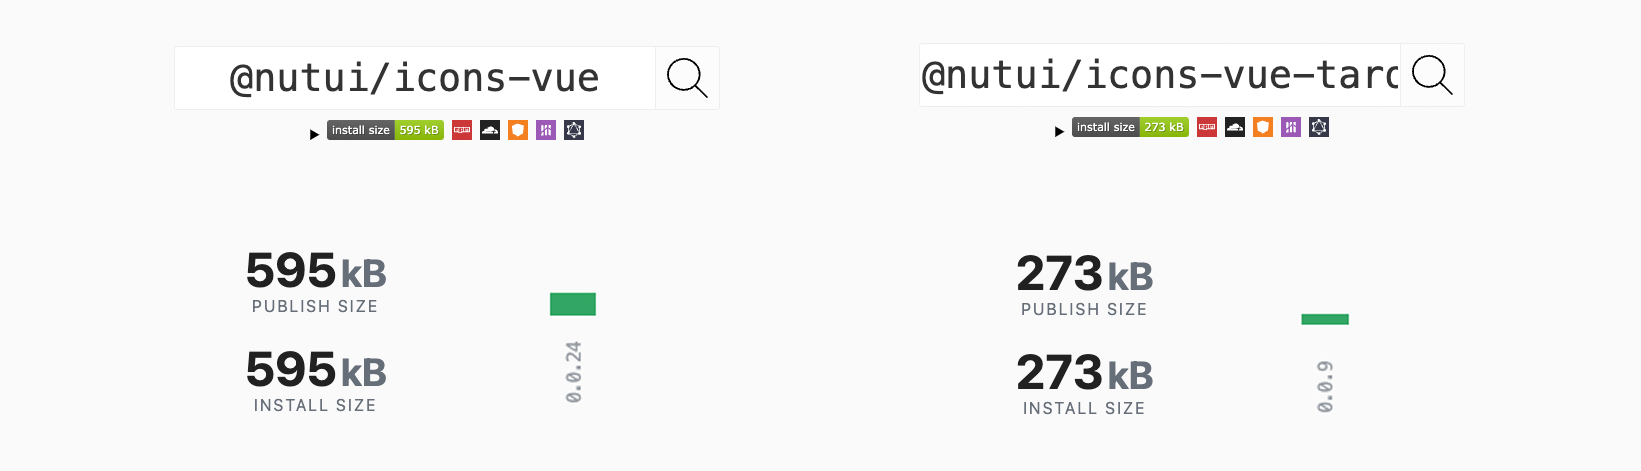
Task: Open dark graph icon under @nutui/icons-vue
Action: point(574,130)
